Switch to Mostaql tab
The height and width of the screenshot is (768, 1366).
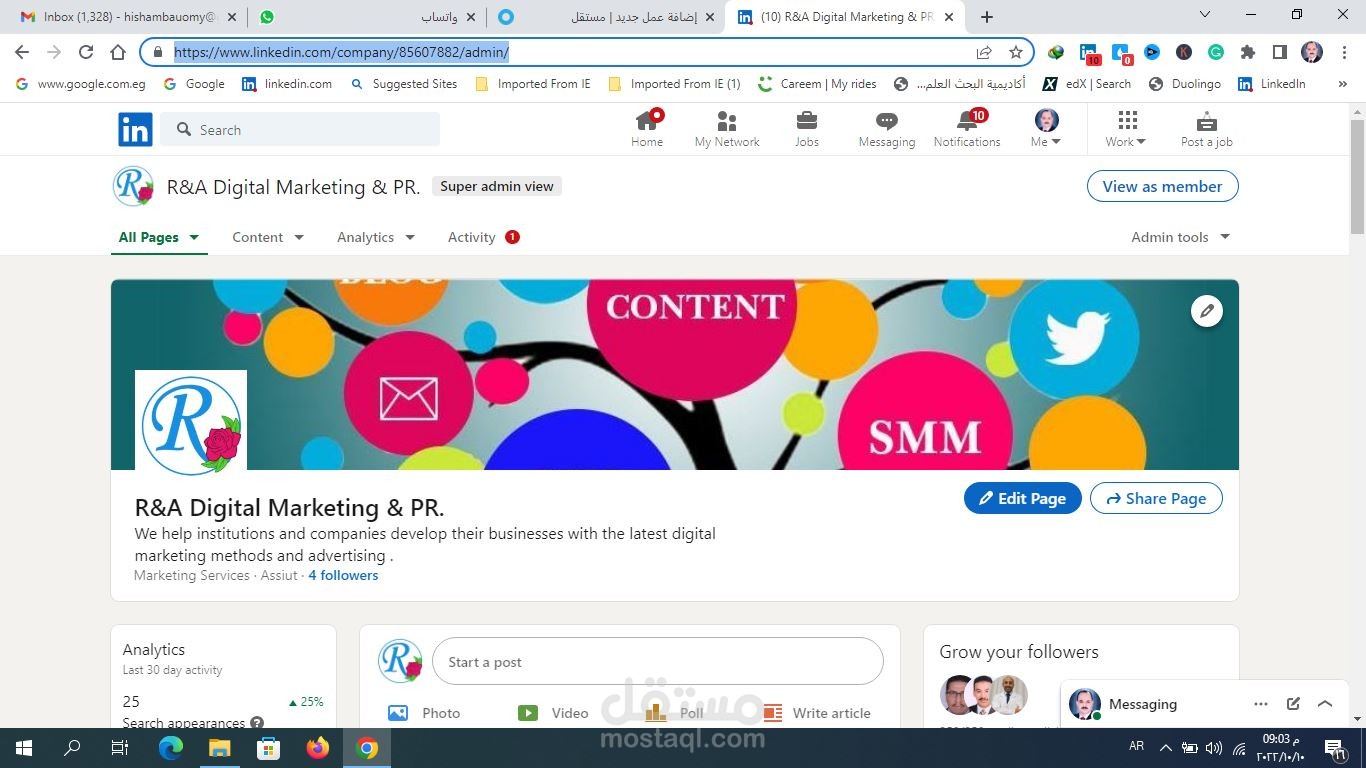click(x=607, y=16)
